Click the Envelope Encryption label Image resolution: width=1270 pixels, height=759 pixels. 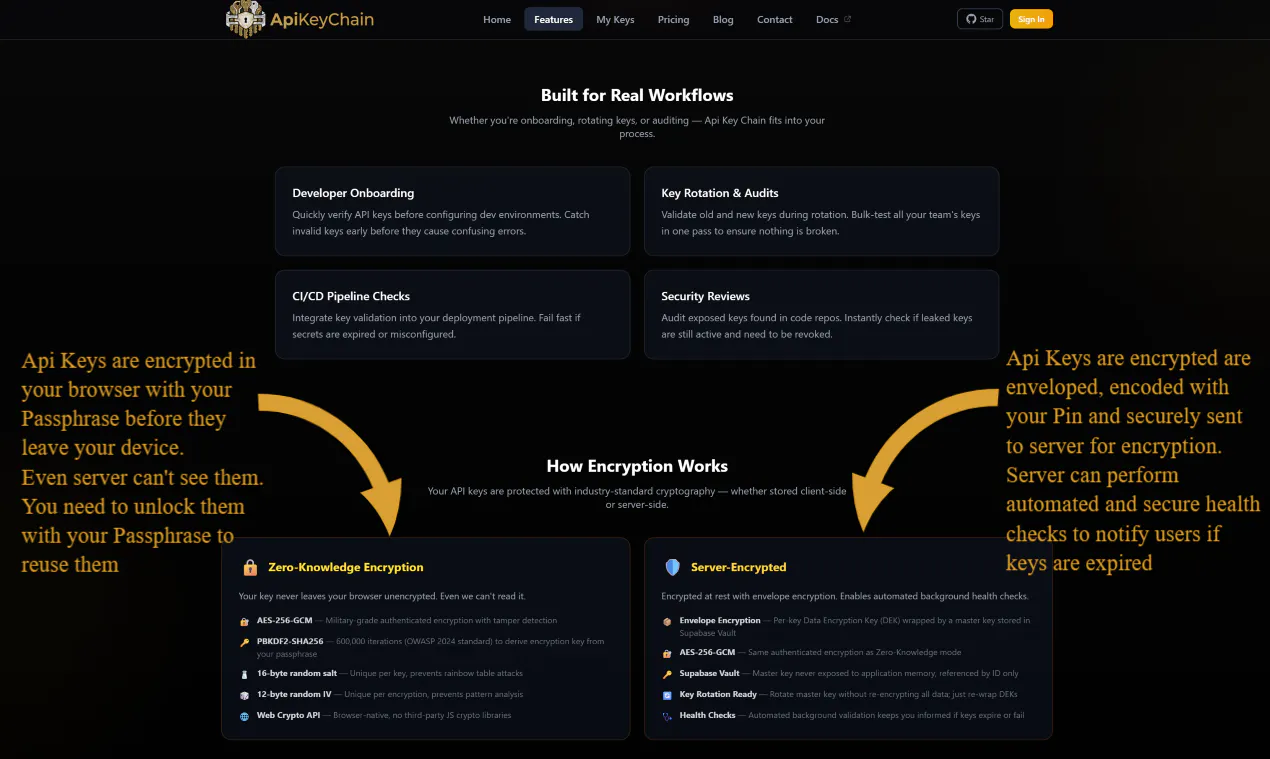pyautogui.click(x=720, y=620)
